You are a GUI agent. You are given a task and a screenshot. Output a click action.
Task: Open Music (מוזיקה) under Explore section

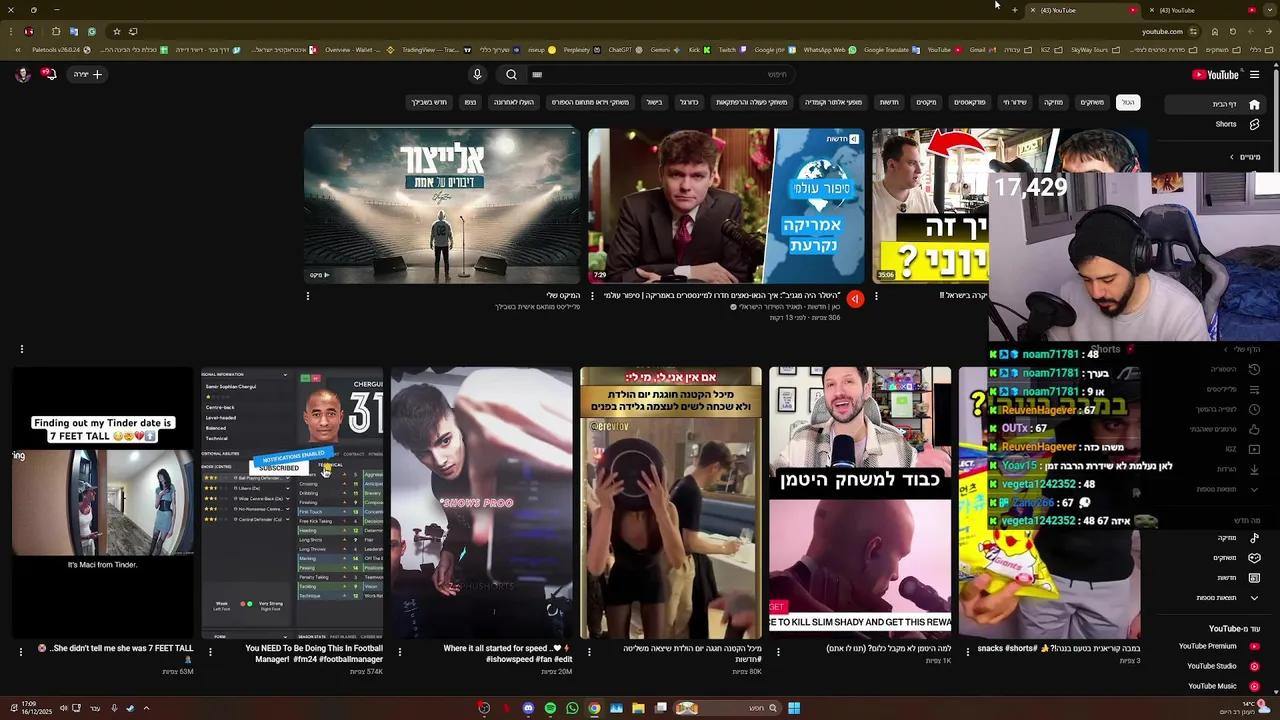tap(1238, 538)
